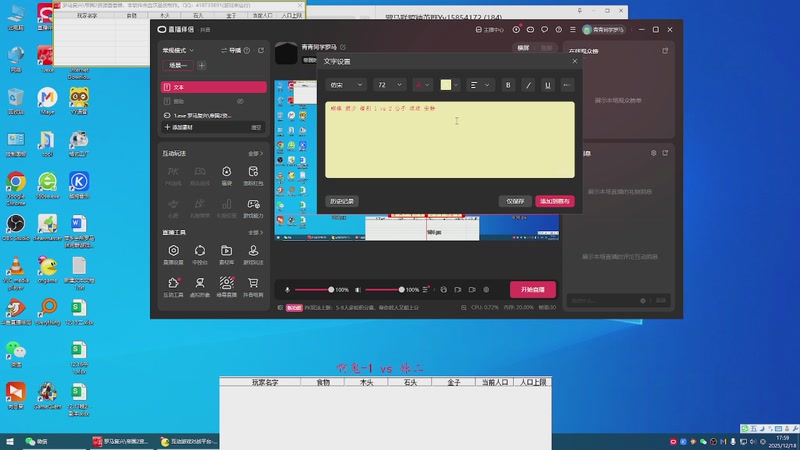Open the 游戏玩法 gameplay icon
The height and width of the screenshot is (450, 800).
(253, 255)
